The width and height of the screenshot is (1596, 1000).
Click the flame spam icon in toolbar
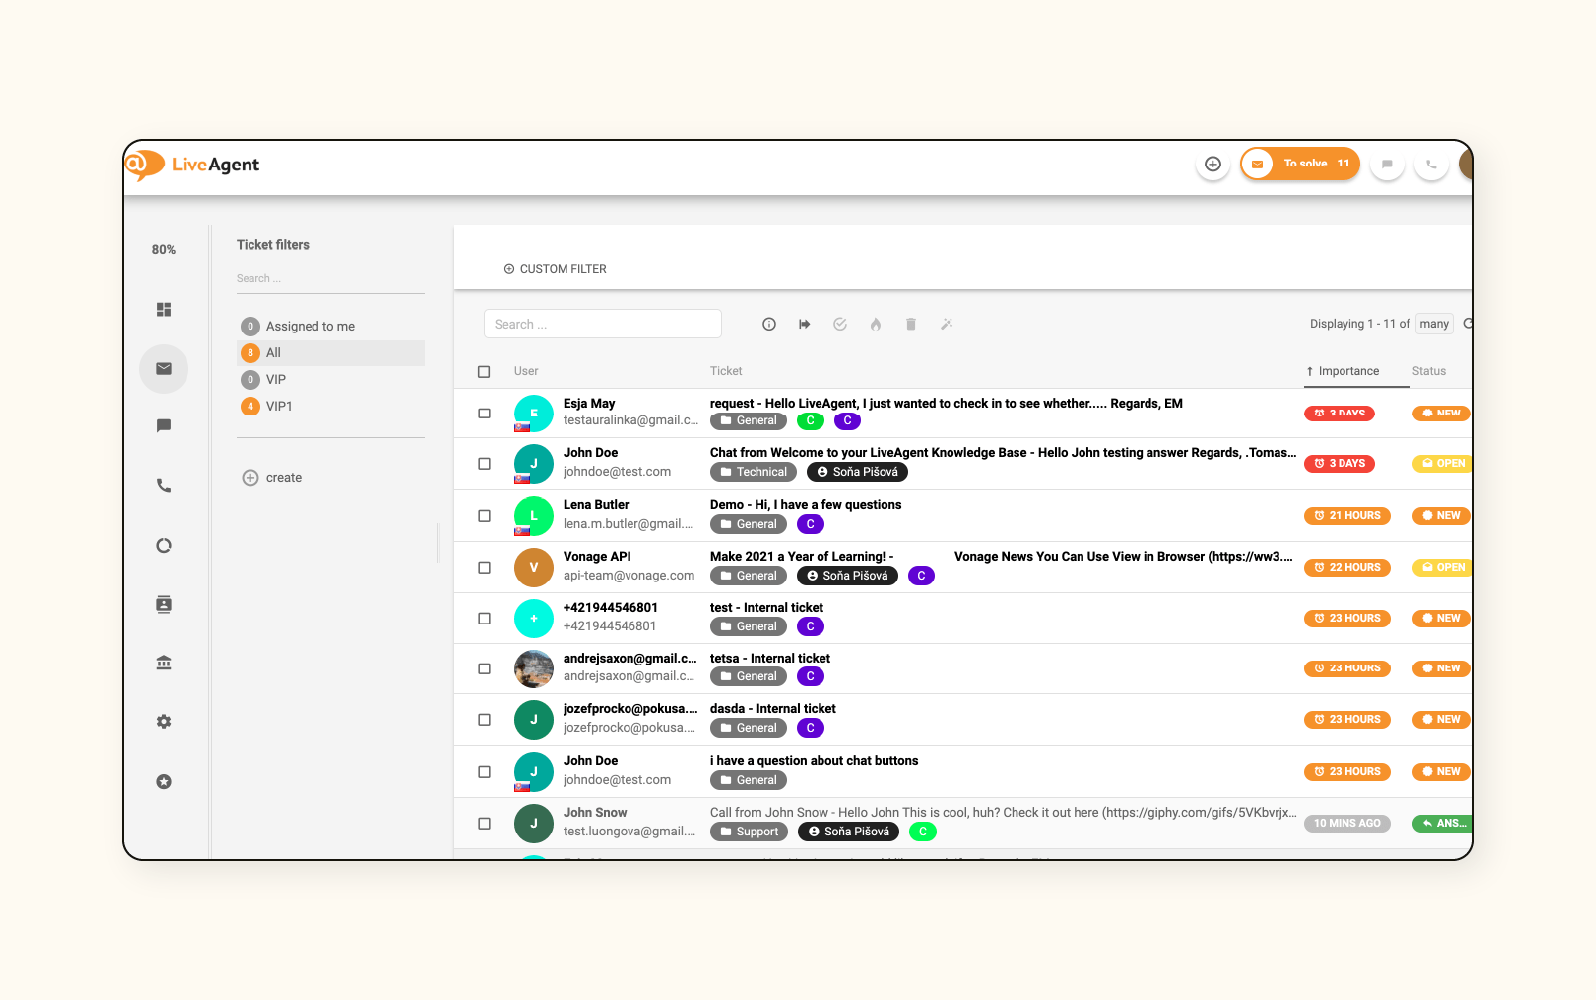[876, 324]
